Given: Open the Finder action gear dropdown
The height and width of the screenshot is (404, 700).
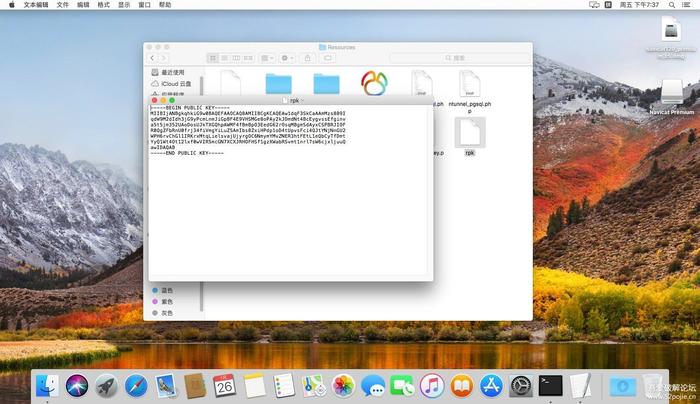Looking at the screenshot, I should pyautogui.click(x=287, y=58).
